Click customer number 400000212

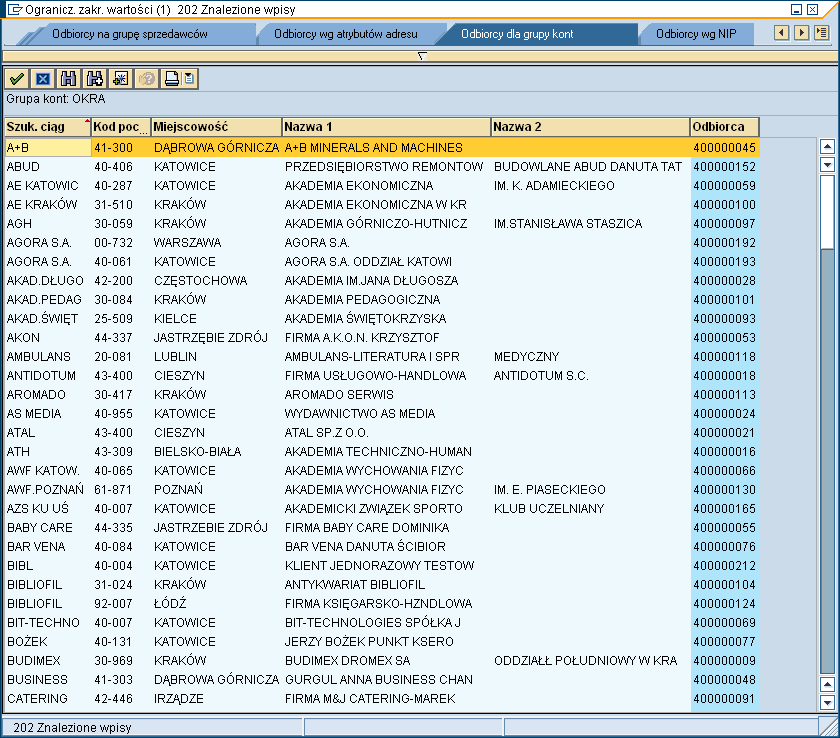[724, 566]
